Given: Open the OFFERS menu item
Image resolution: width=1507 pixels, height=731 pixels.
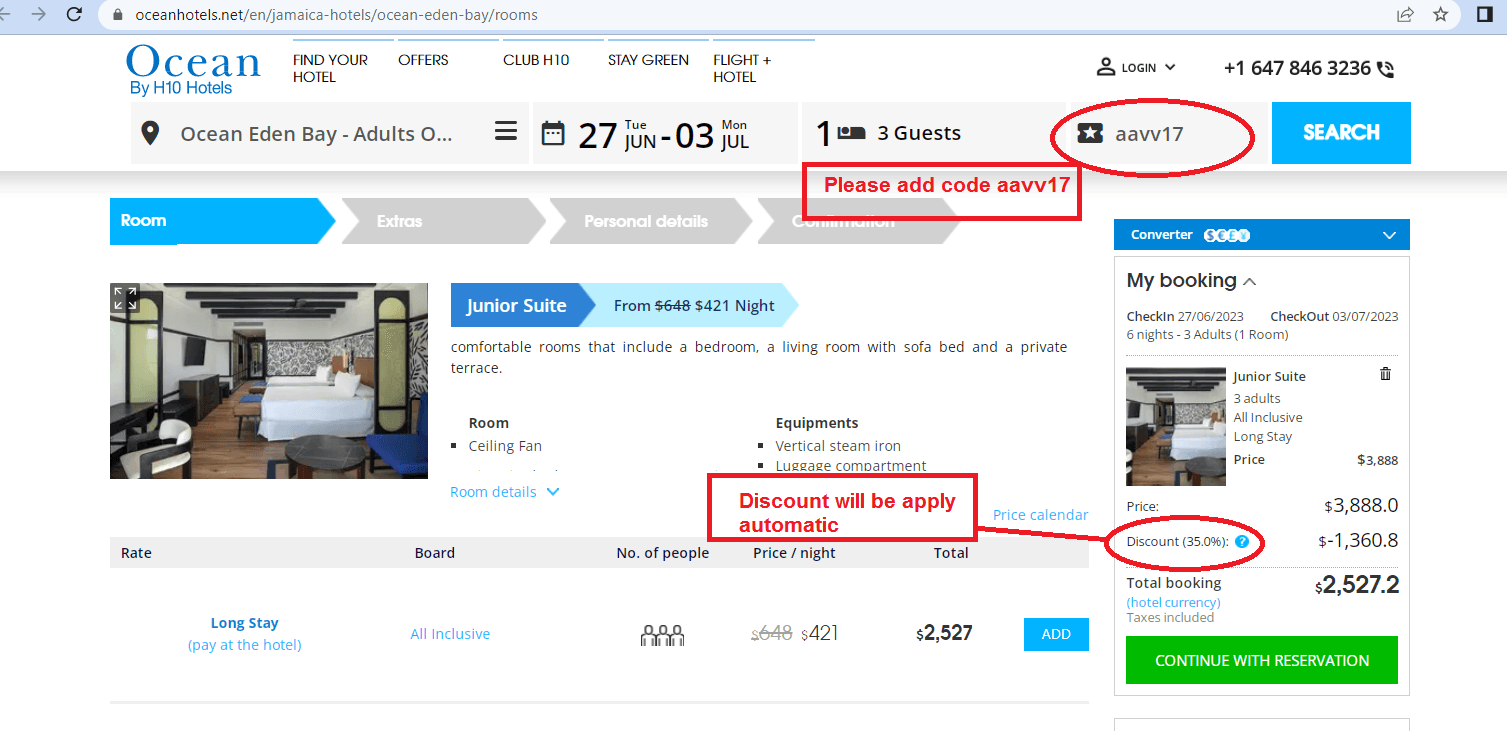Looking at the screenshot, I should point(423,60).
